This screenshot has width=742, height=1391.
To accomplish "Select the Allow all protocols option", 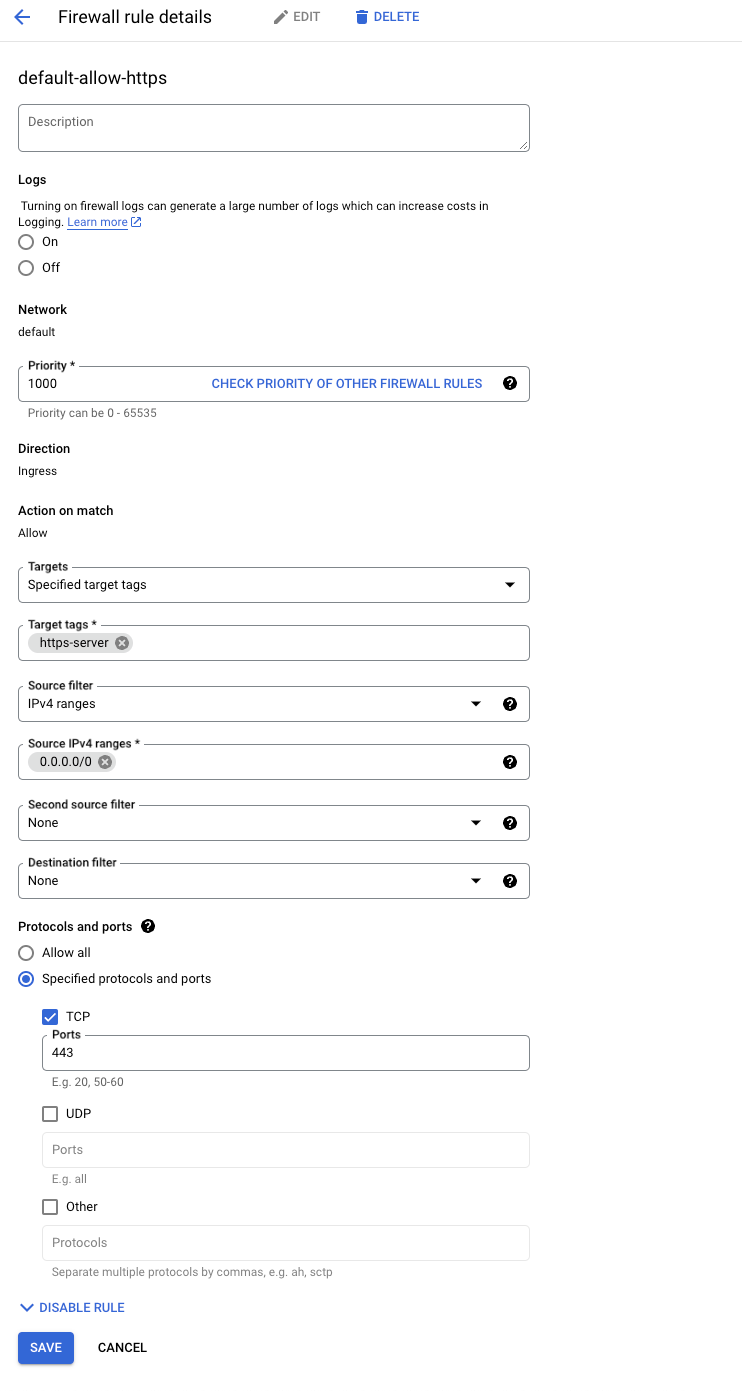I will pos(27,953).
